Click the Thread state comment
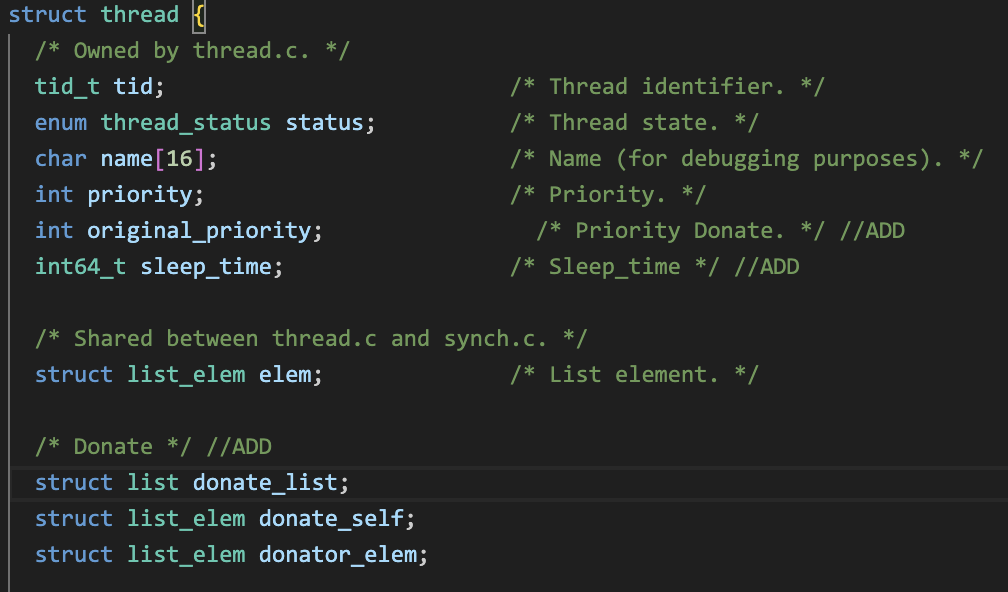Image resolution: width=1008 pixels, height=592 pixels. [634, 123]
